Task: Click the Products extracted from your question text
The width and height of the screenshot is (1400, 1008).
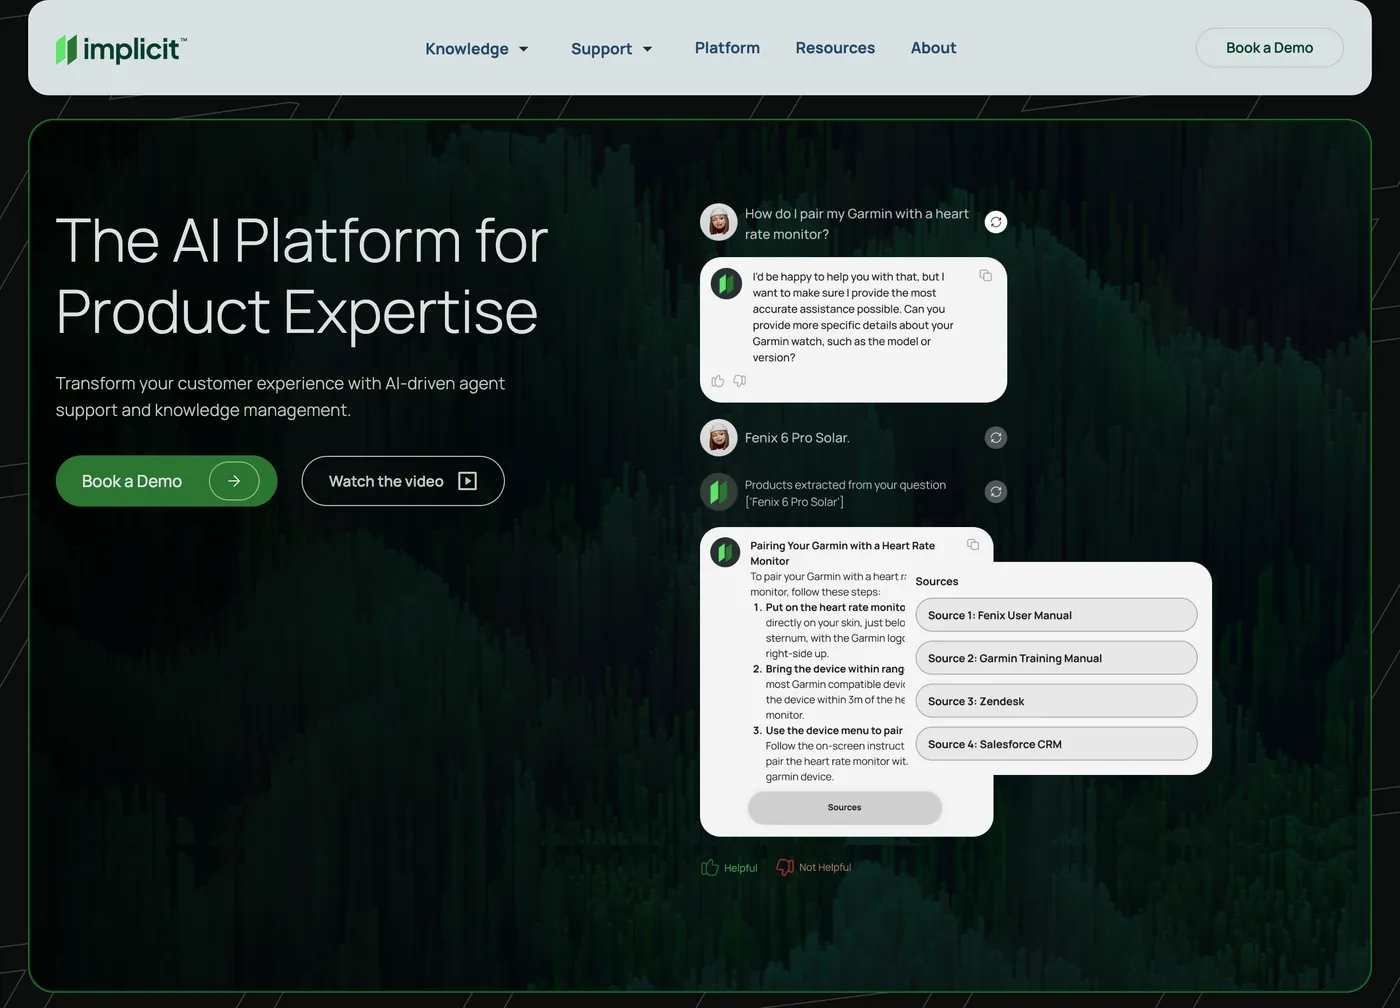Action: click(x=845, y=493)
